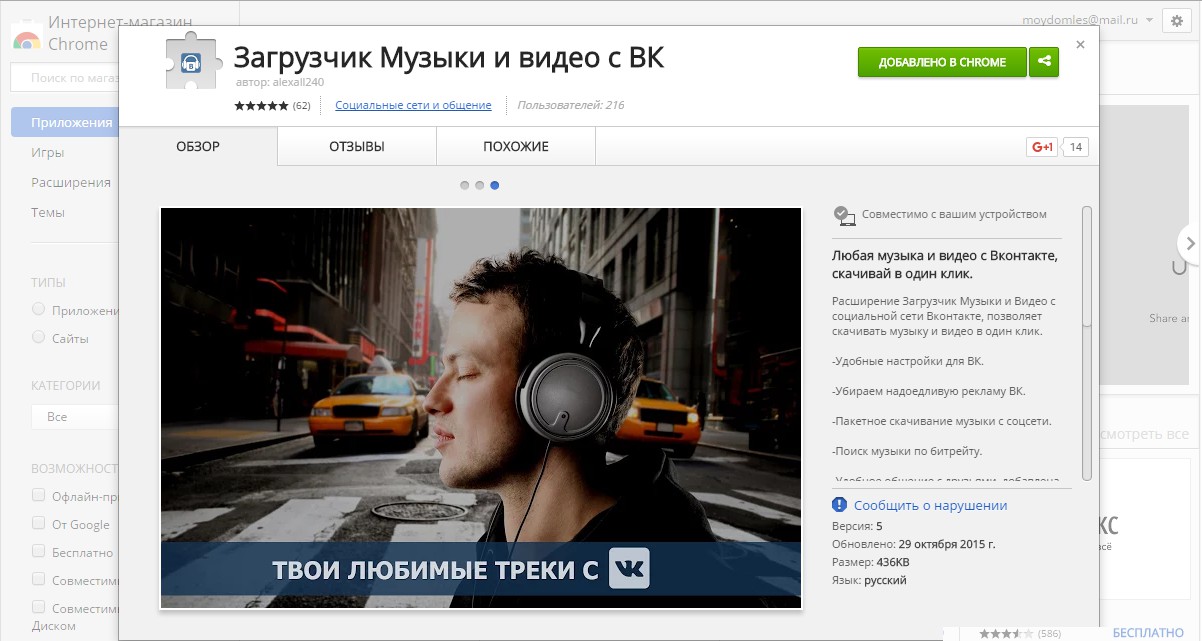Viewport: 1202px width, 641px height.
Task: Click the VK logo in the banner
Action: (x=629, y=569)
